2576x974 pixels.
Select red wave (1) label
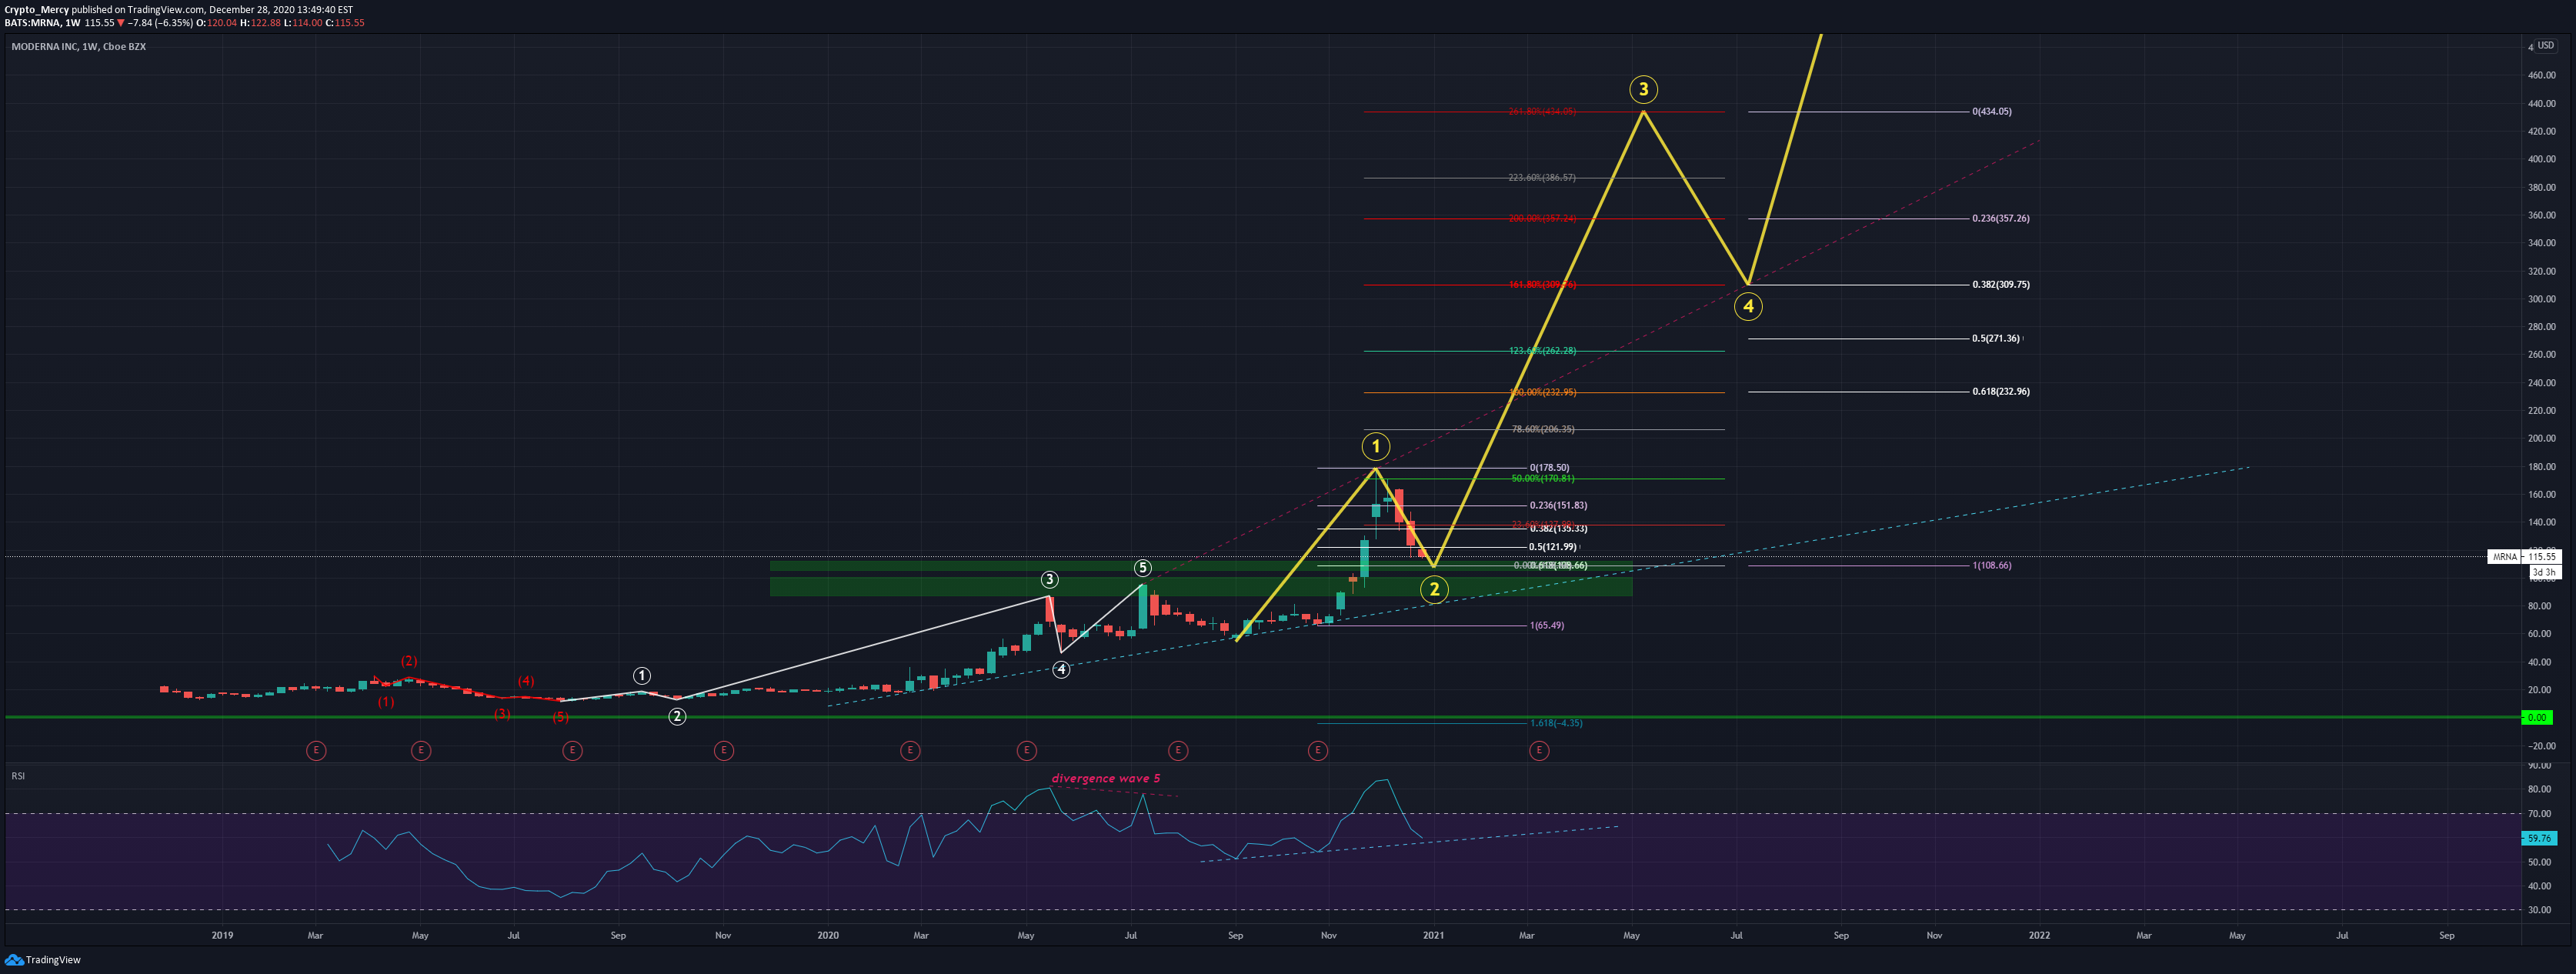(x=386, y=702)
